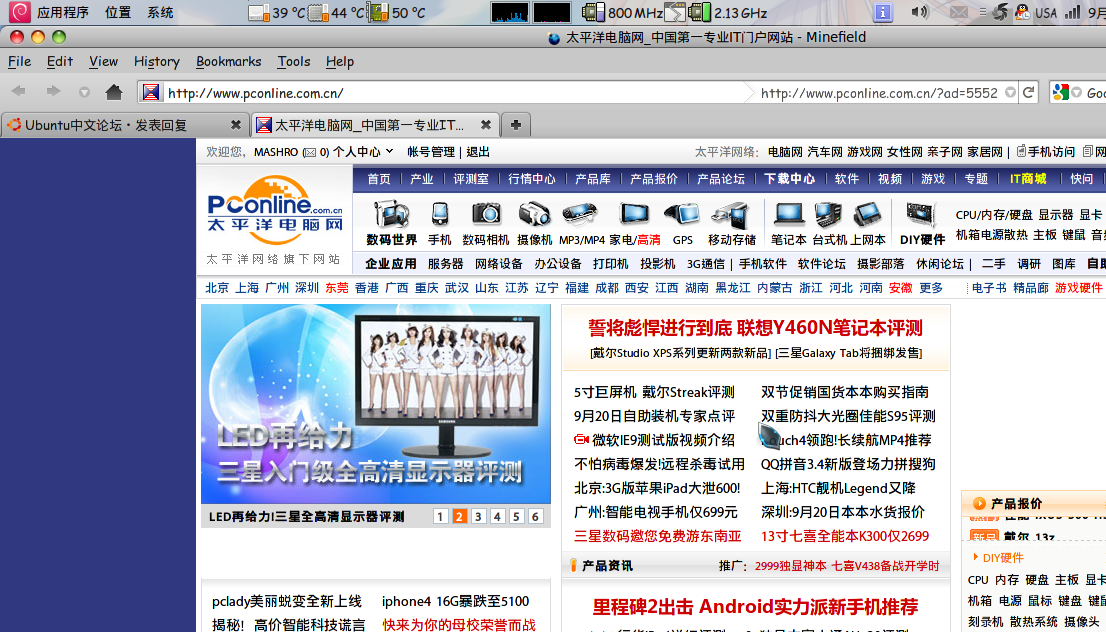Reload the page with refresh icon
Viewport: 1106px width, 632px height.
coord(1028,92)
